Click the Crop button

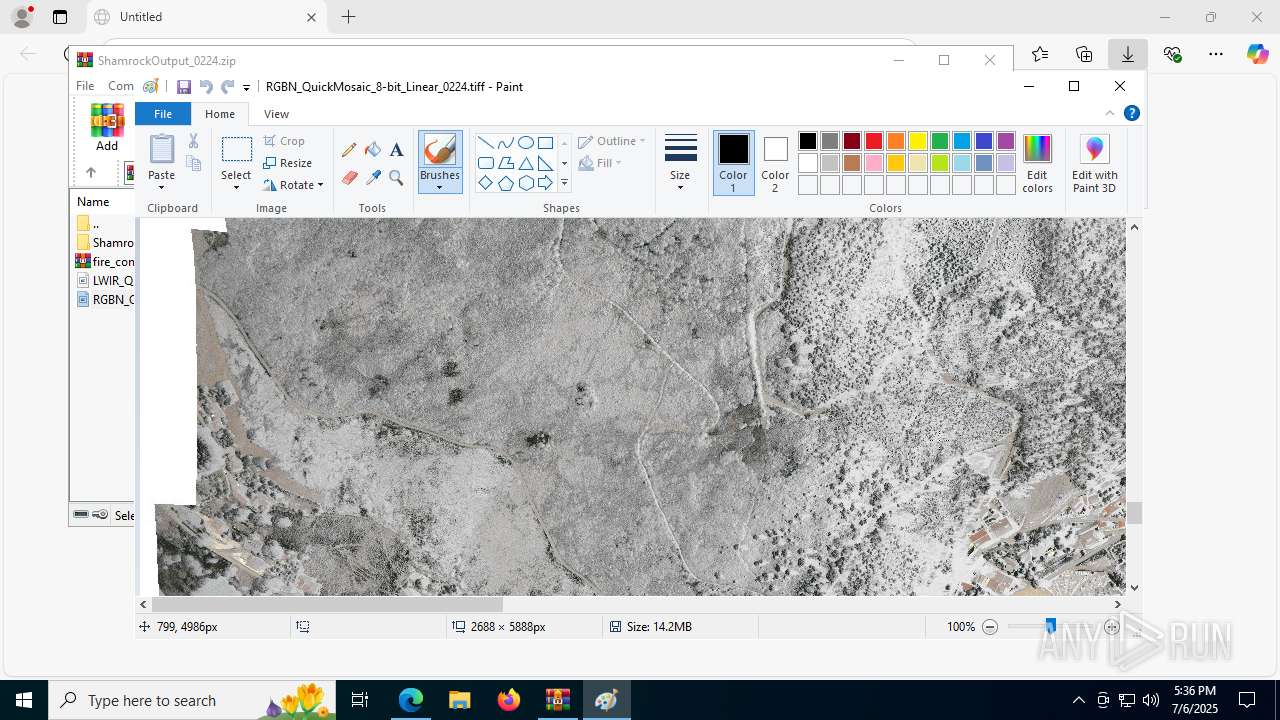pyautogui.click(x=285, y=141)
